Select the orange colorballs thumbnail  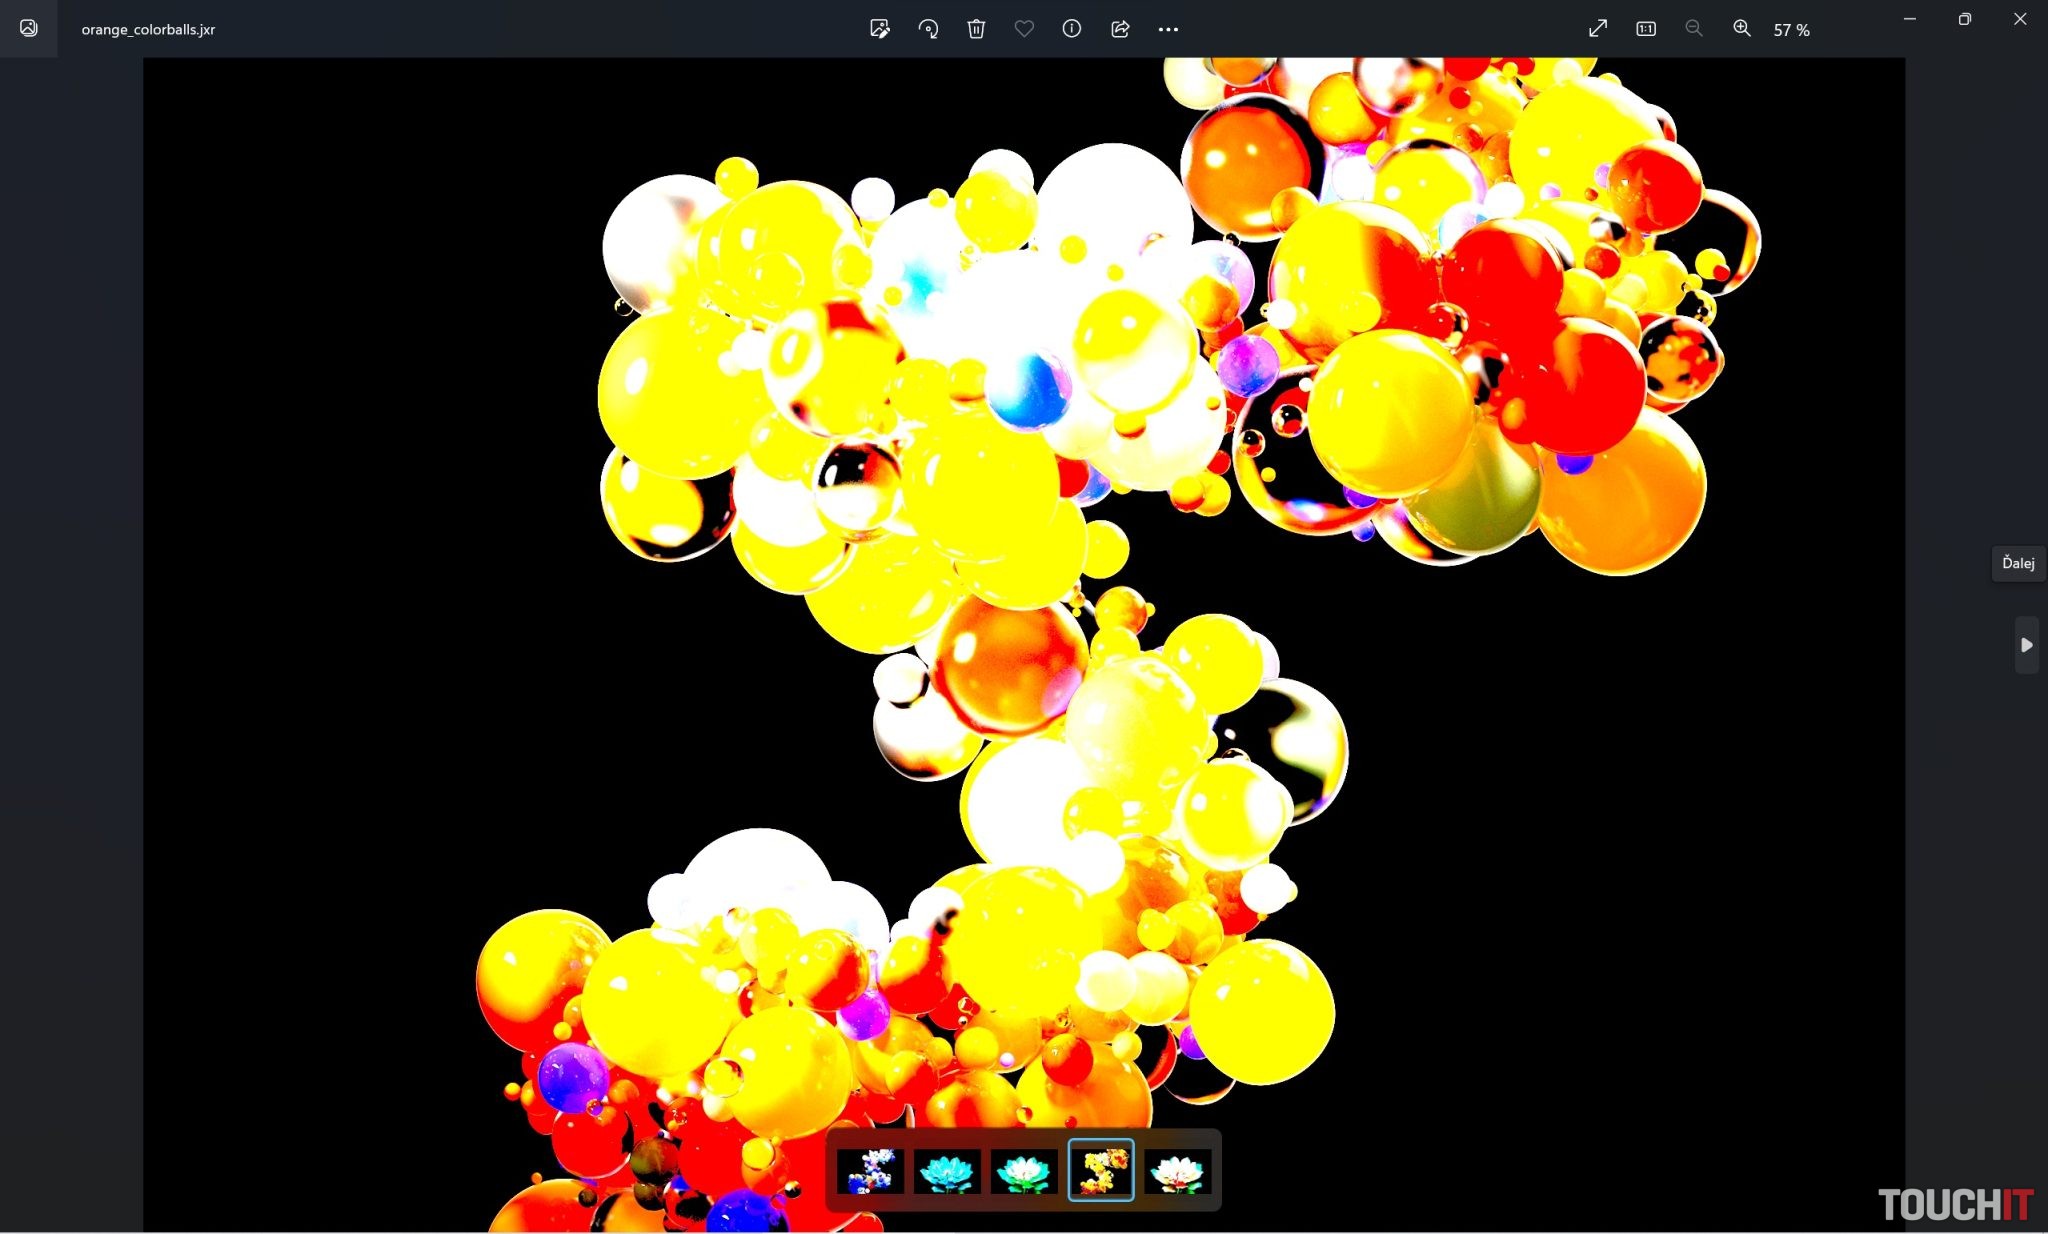1101,1170
